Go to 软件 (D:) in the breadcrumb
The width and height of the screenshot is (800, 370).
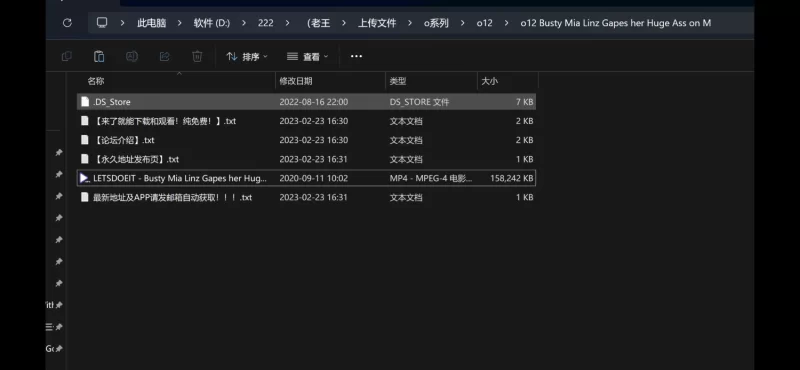click(x=212, y=23)
